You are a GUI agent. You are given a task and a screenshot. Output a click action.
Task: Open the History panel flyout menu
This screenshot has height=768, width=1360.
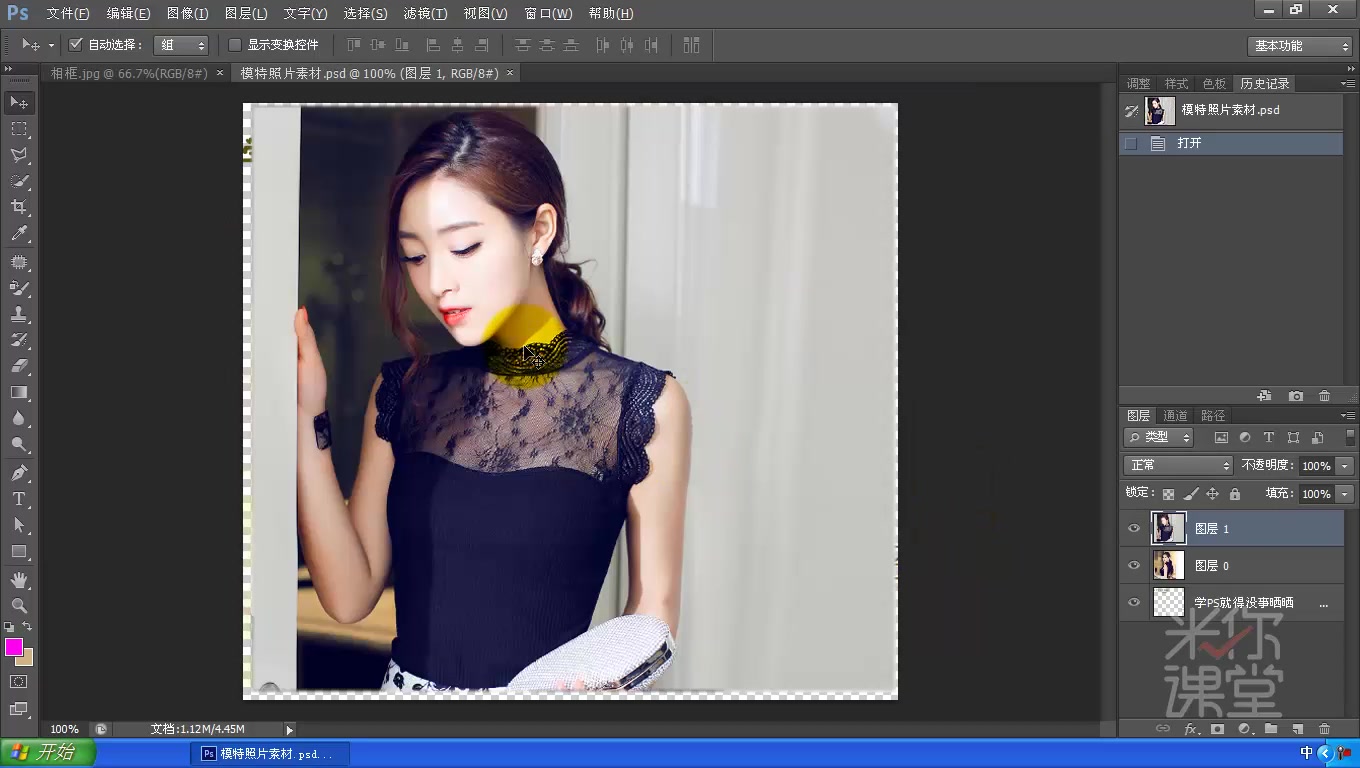click(x=1349, y=83)
